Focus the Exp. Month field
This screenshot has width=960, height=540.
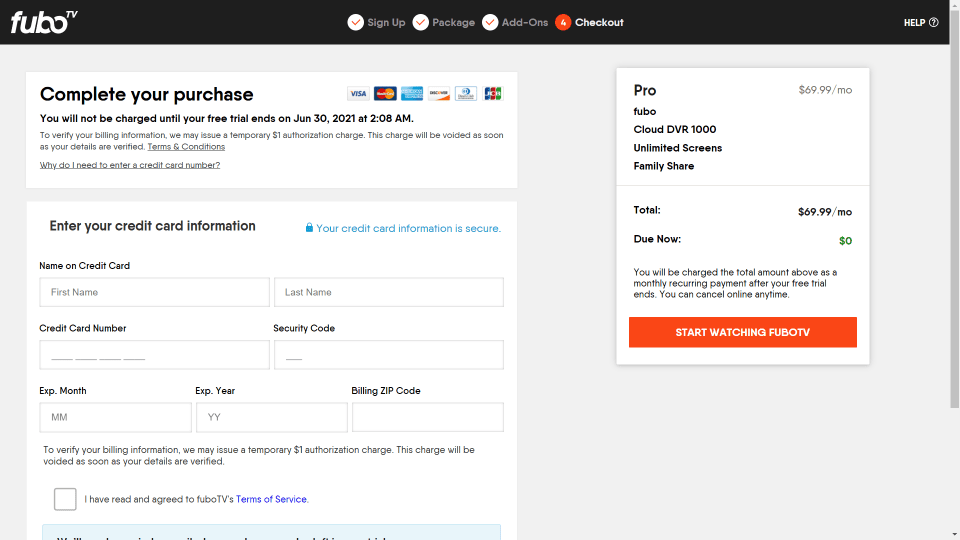(x=116, y=418)
